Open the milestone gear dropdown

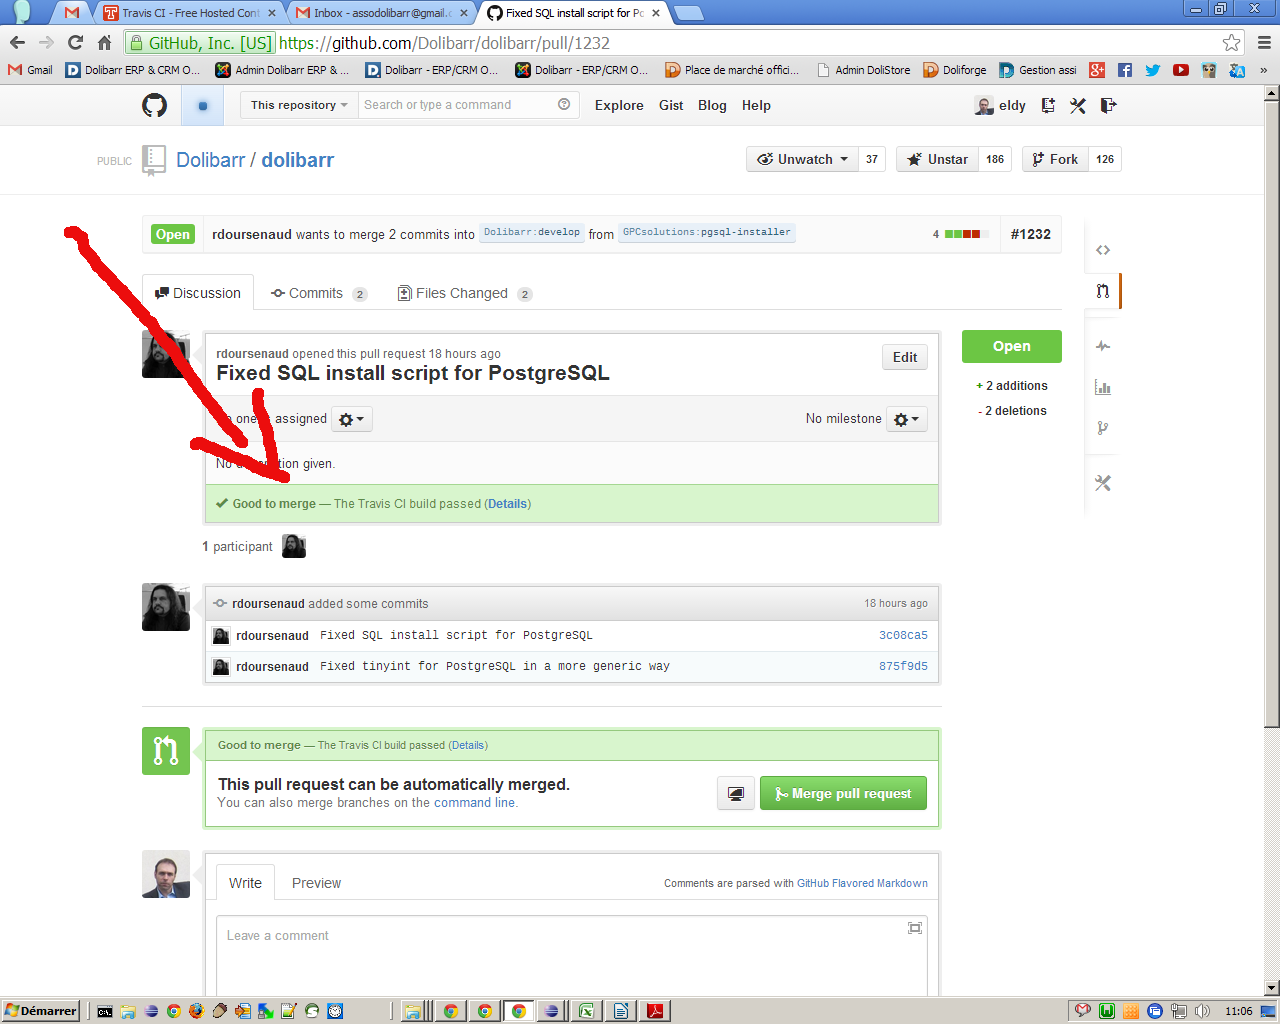[906, 419]
